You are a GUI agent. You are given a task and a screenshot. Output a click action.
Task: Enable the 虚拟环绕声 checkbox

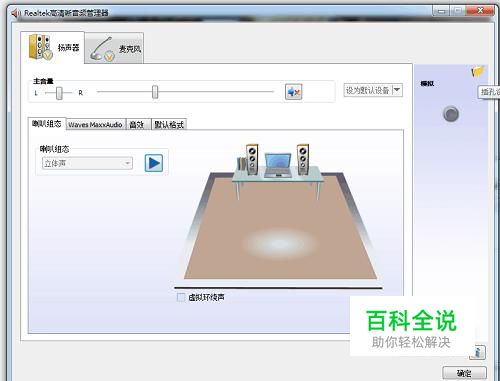point(181,297)
